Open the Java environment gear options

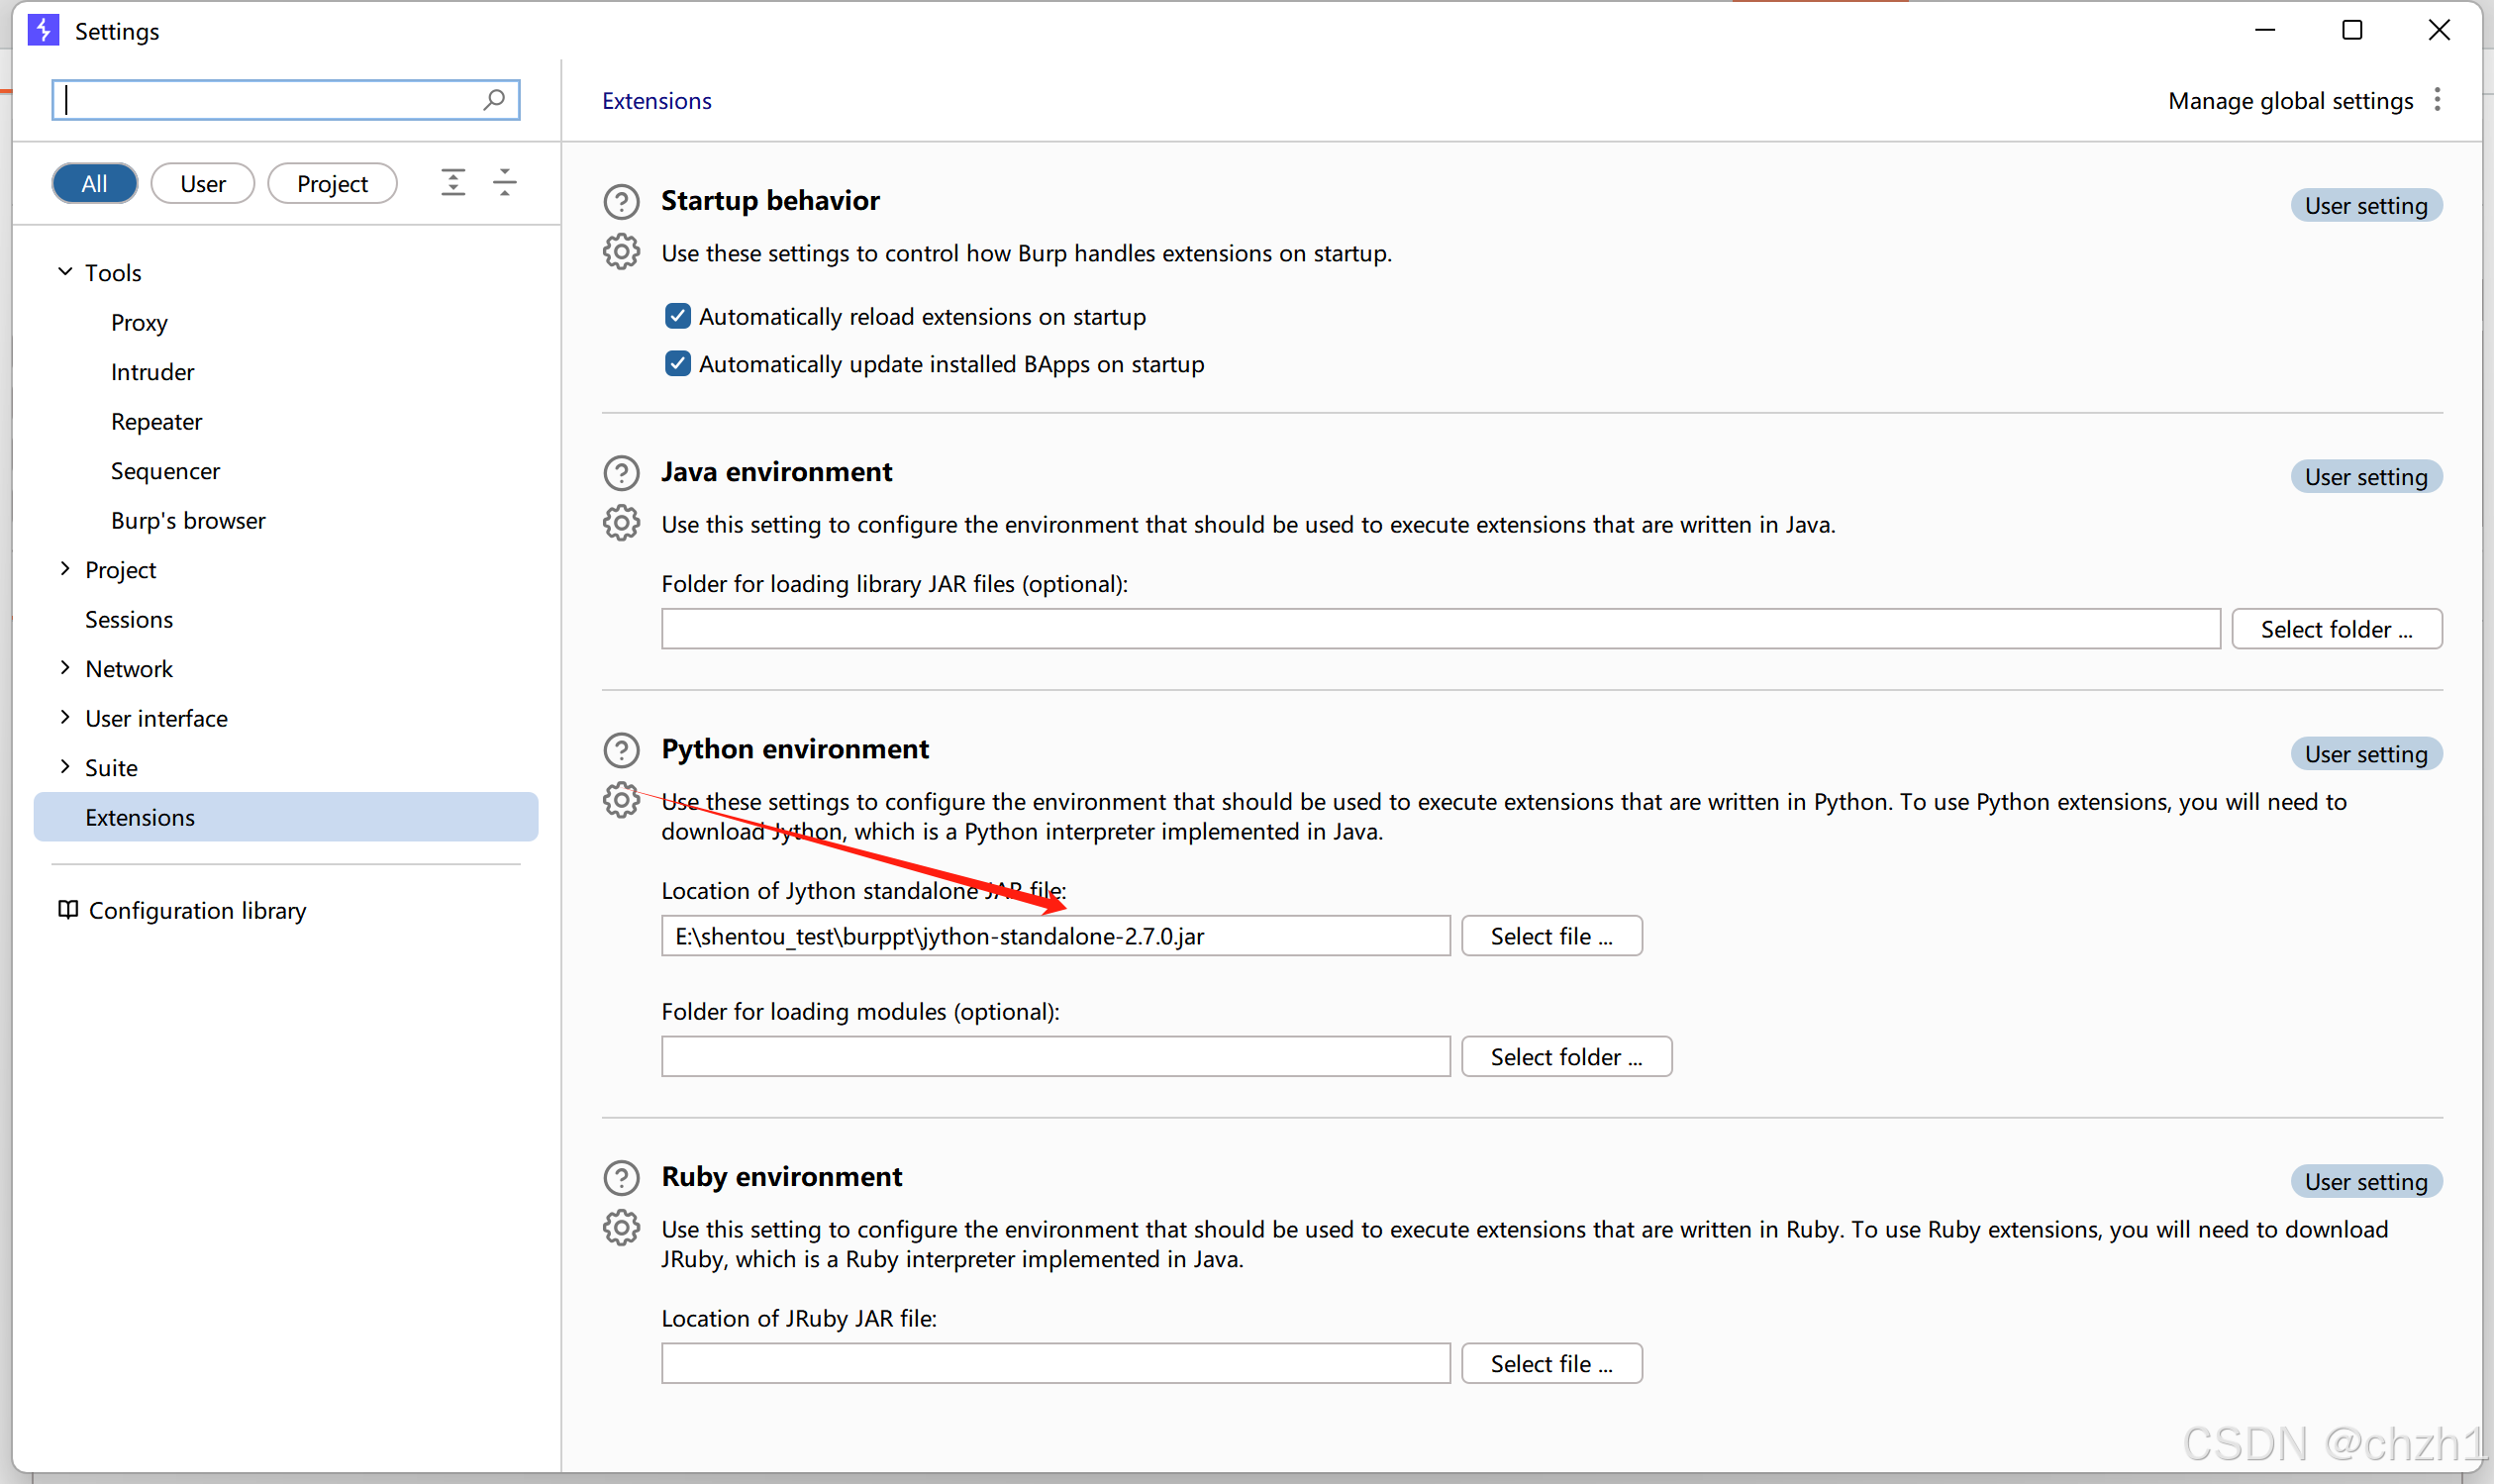point(621,523)
